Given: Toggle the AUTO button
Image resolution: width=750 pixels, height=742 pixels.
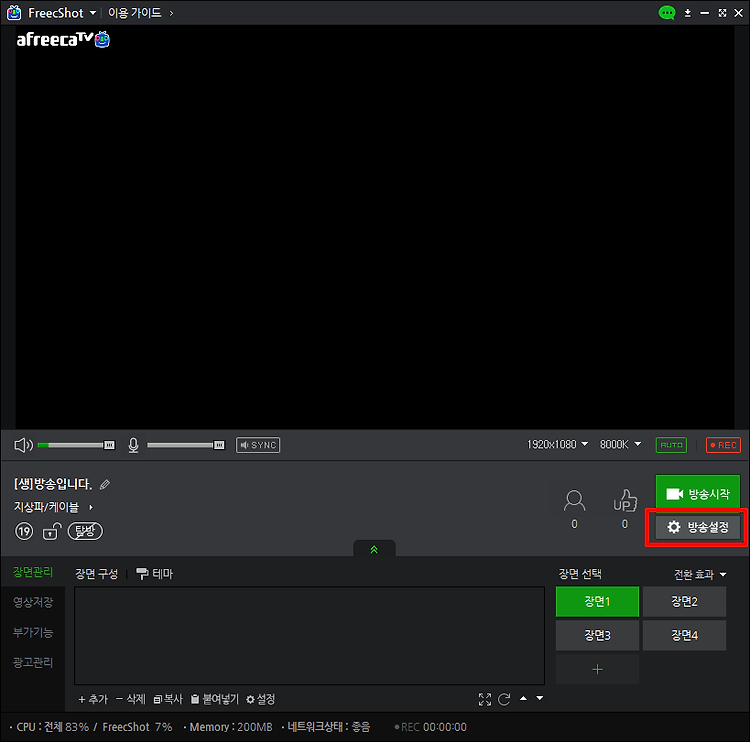Looking at the screenshot, I should tap(671, 445).
